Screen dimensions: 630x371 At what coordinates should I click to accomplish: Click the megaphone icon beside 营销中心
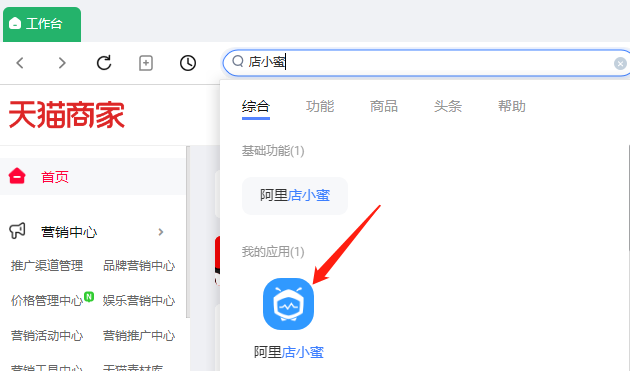[x=17, y=231]
